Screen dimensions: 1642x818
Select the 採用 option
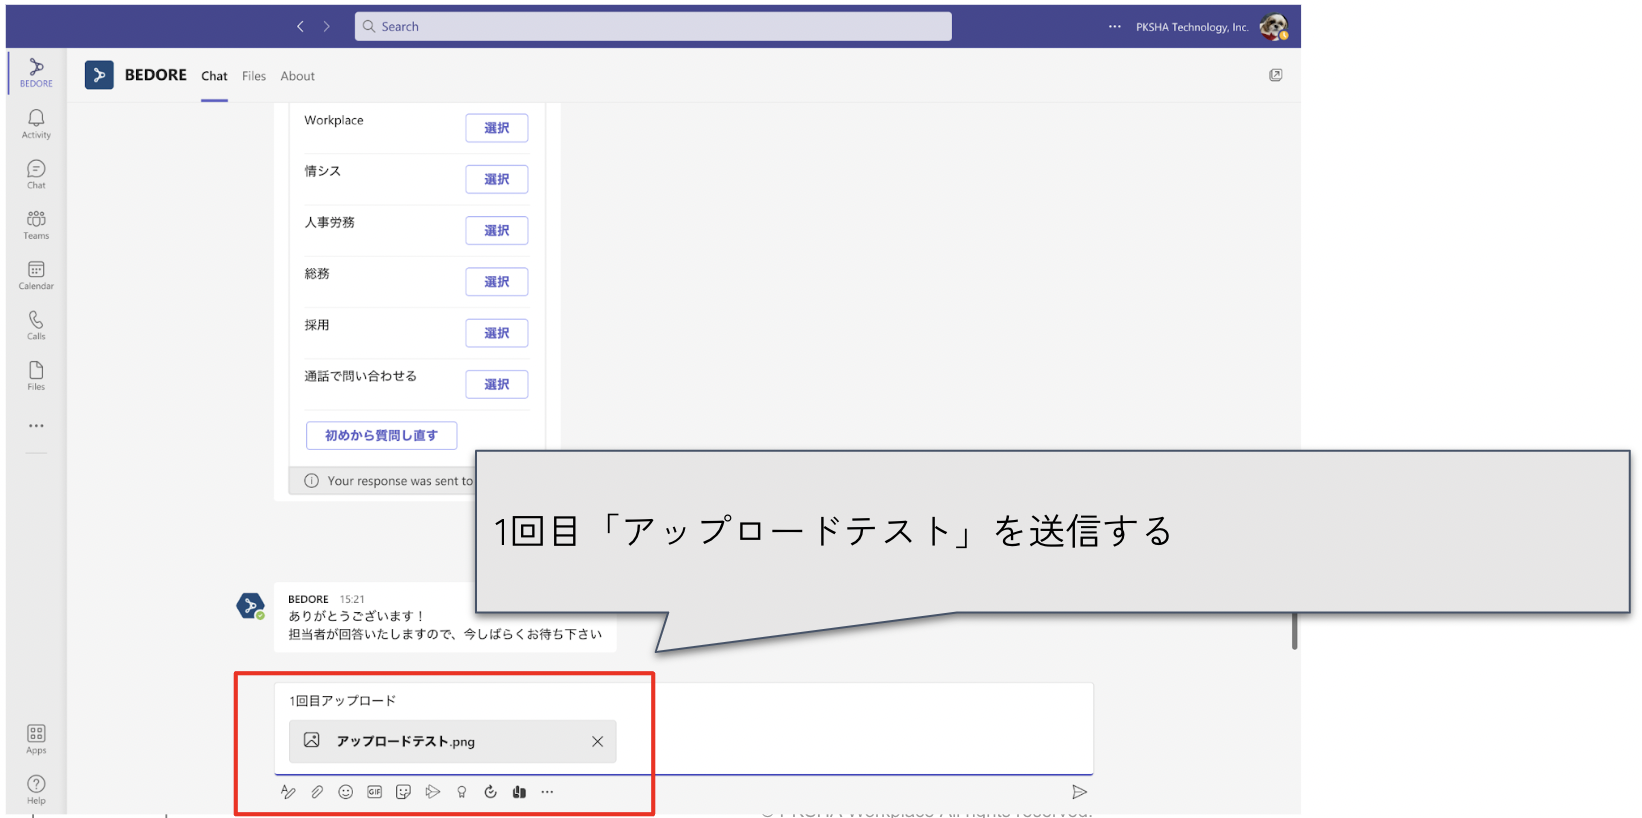tap(496, 333)
